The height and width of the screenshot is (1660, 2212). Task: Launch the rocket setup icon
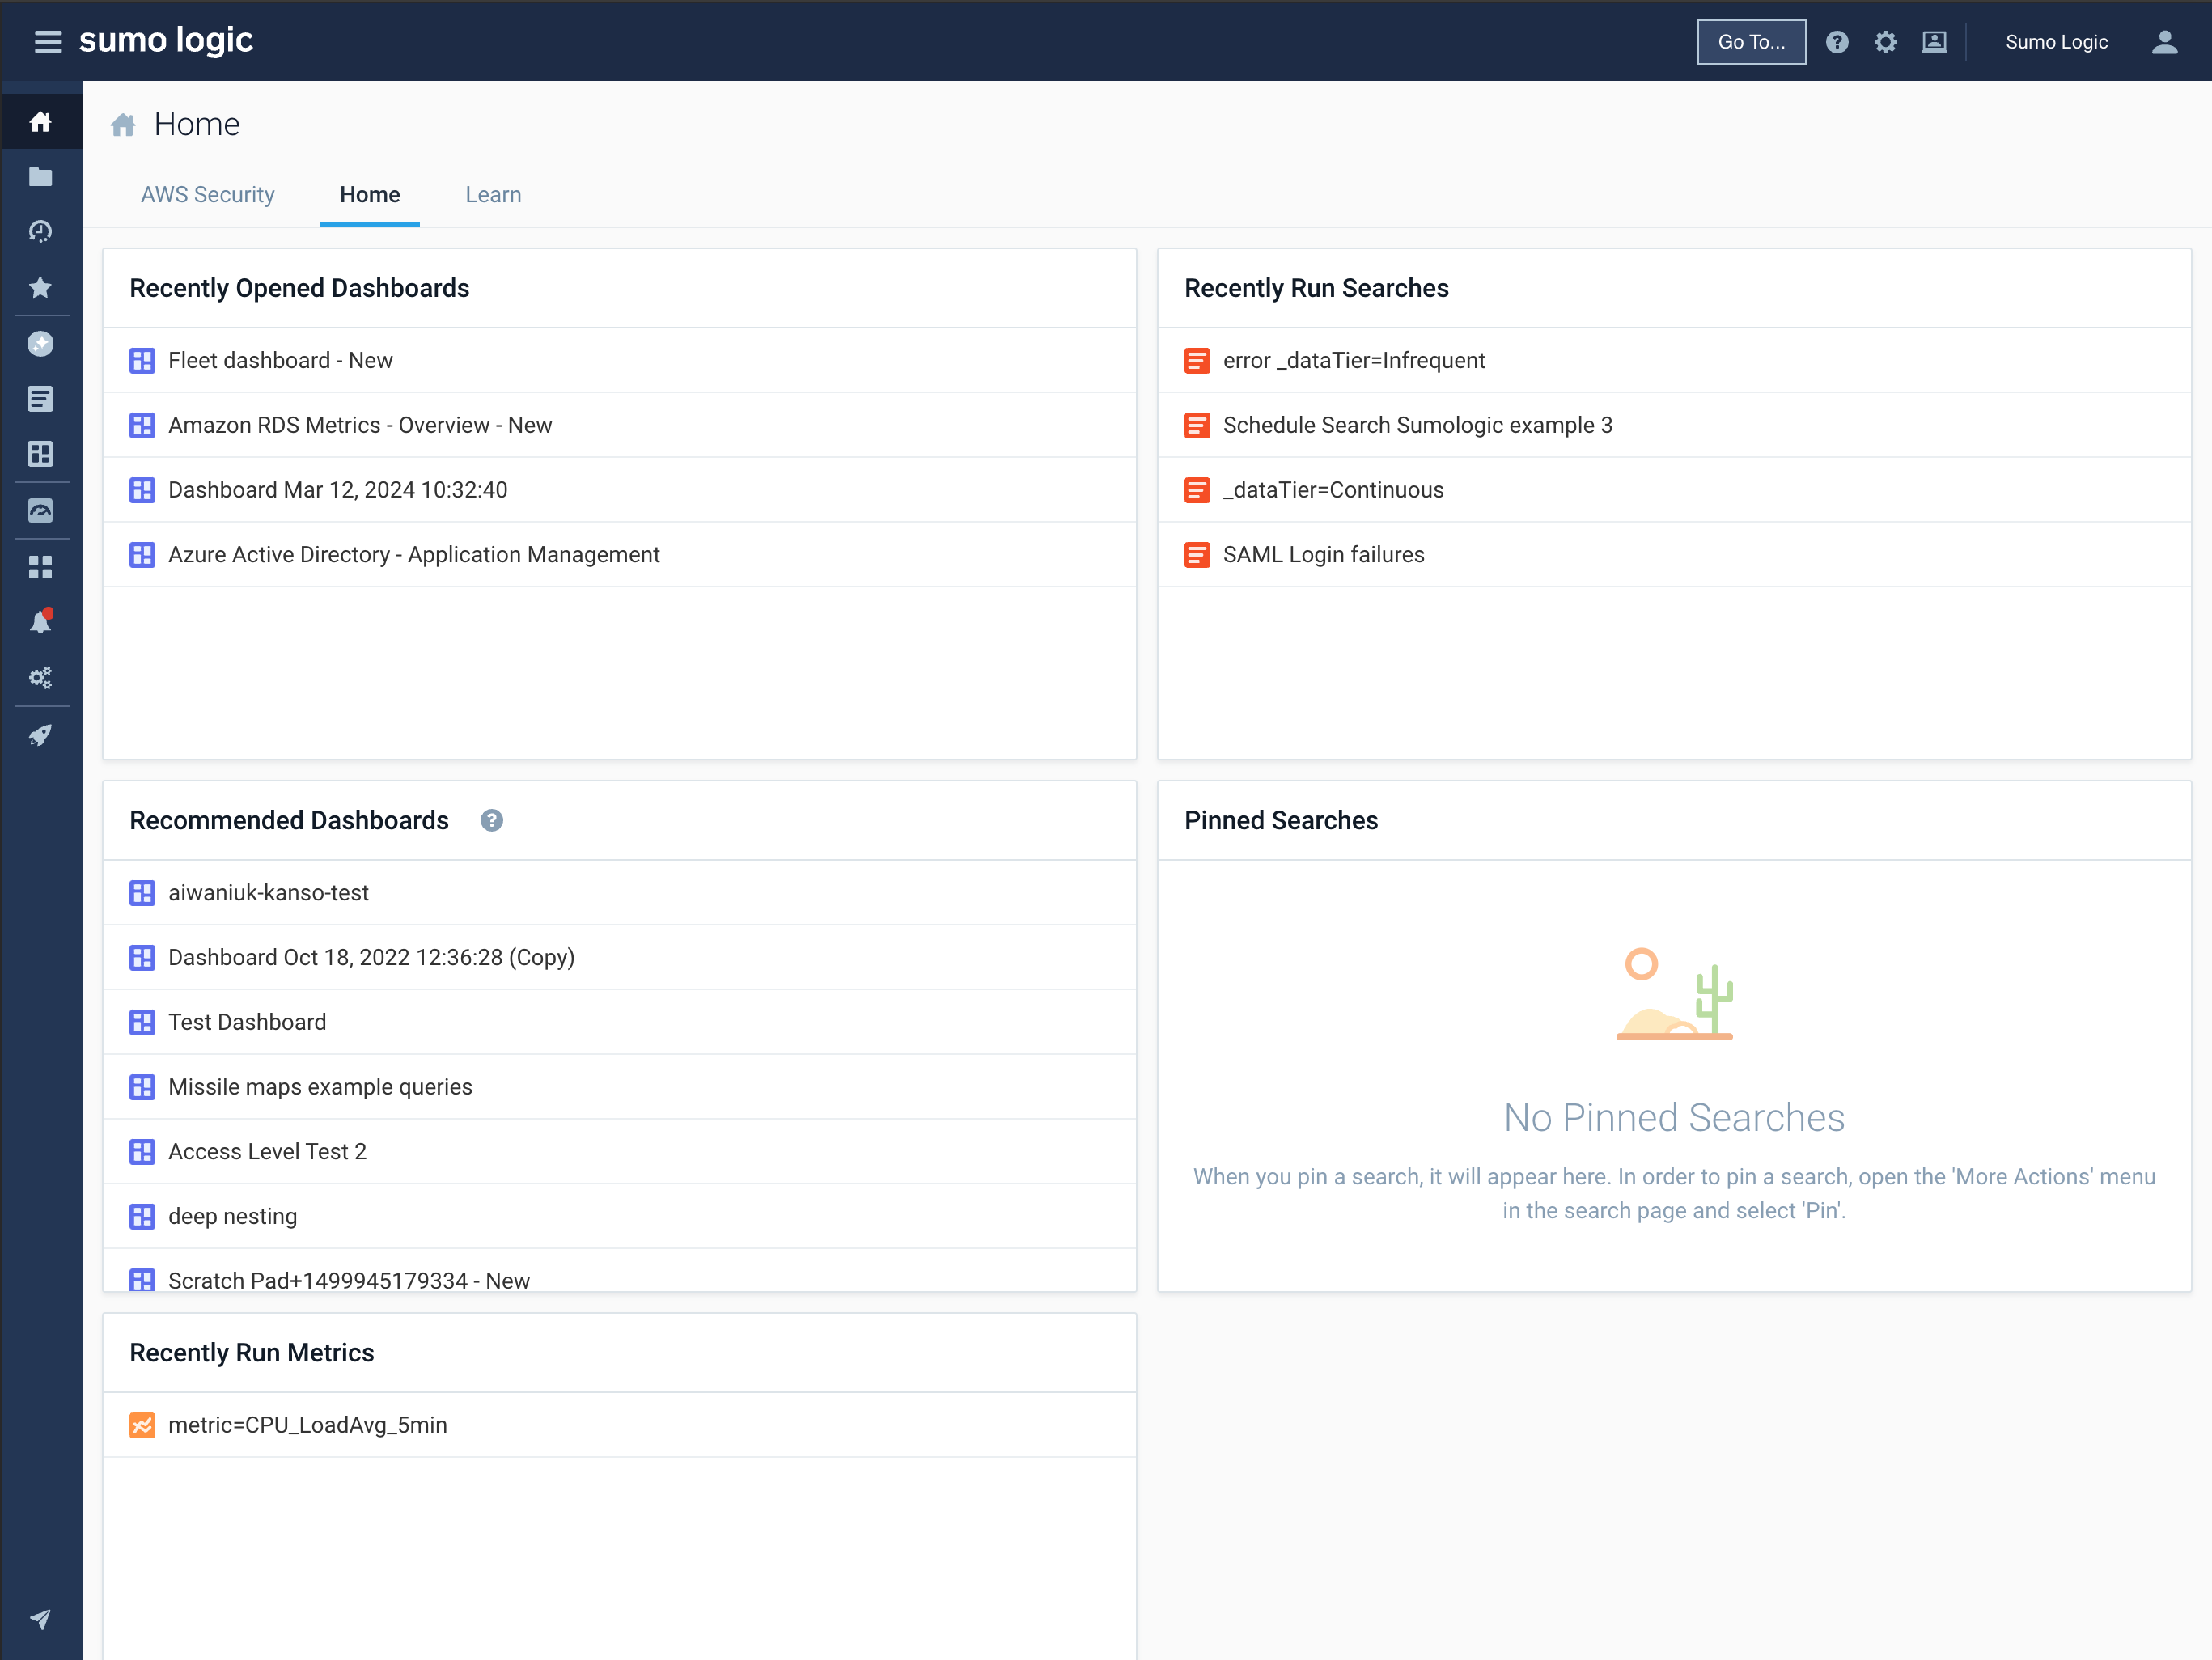click(x=41, y=735)
